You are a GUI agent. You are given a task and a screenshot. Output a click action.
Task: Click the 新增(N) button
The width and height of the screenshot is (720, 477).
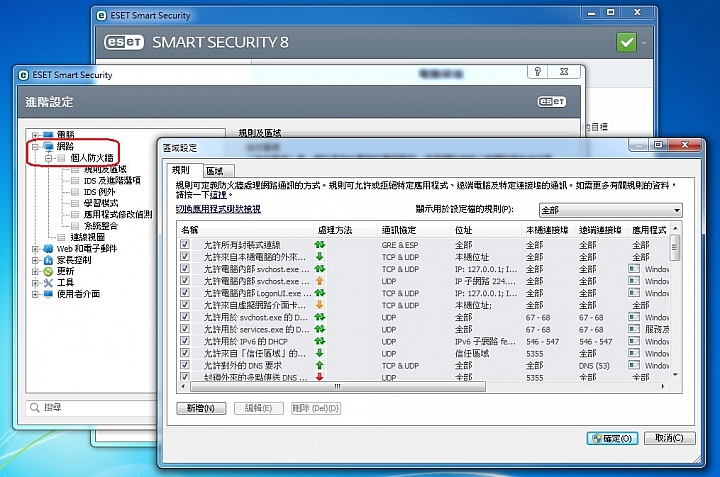pos(201,408)
